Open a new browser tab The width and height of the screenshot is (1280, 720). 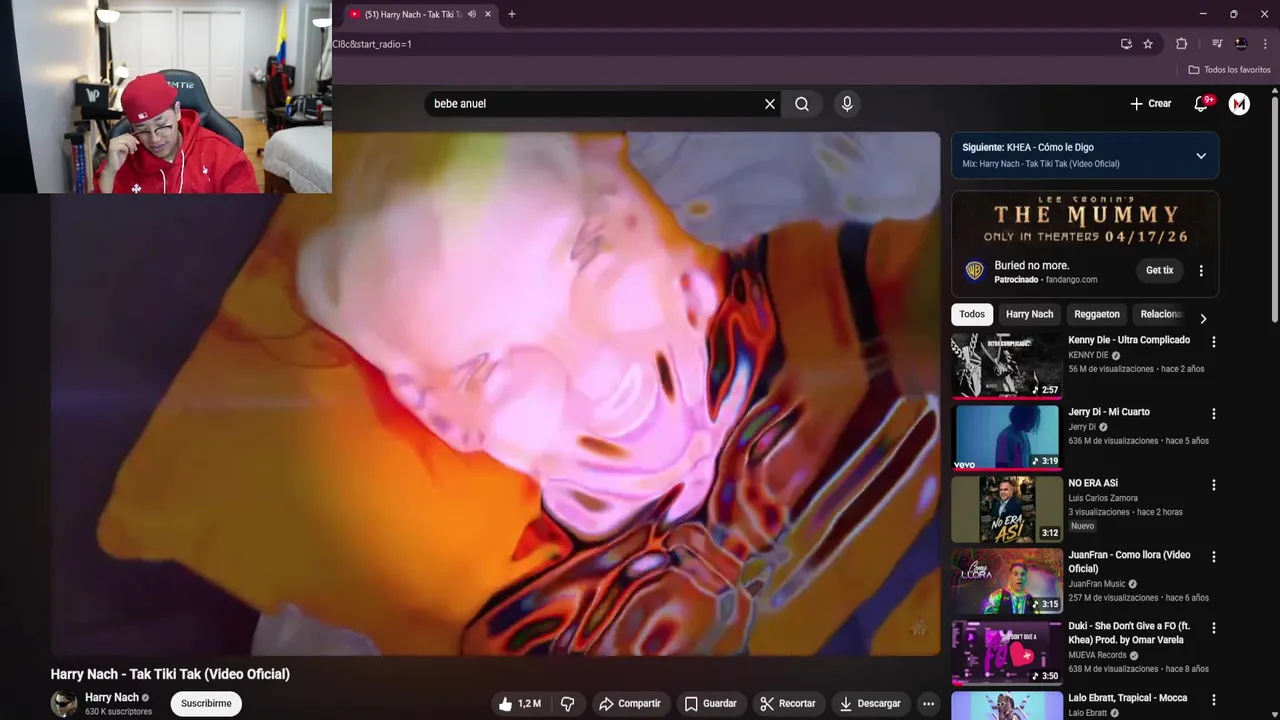pyautogui.click(x=512, y=14)
